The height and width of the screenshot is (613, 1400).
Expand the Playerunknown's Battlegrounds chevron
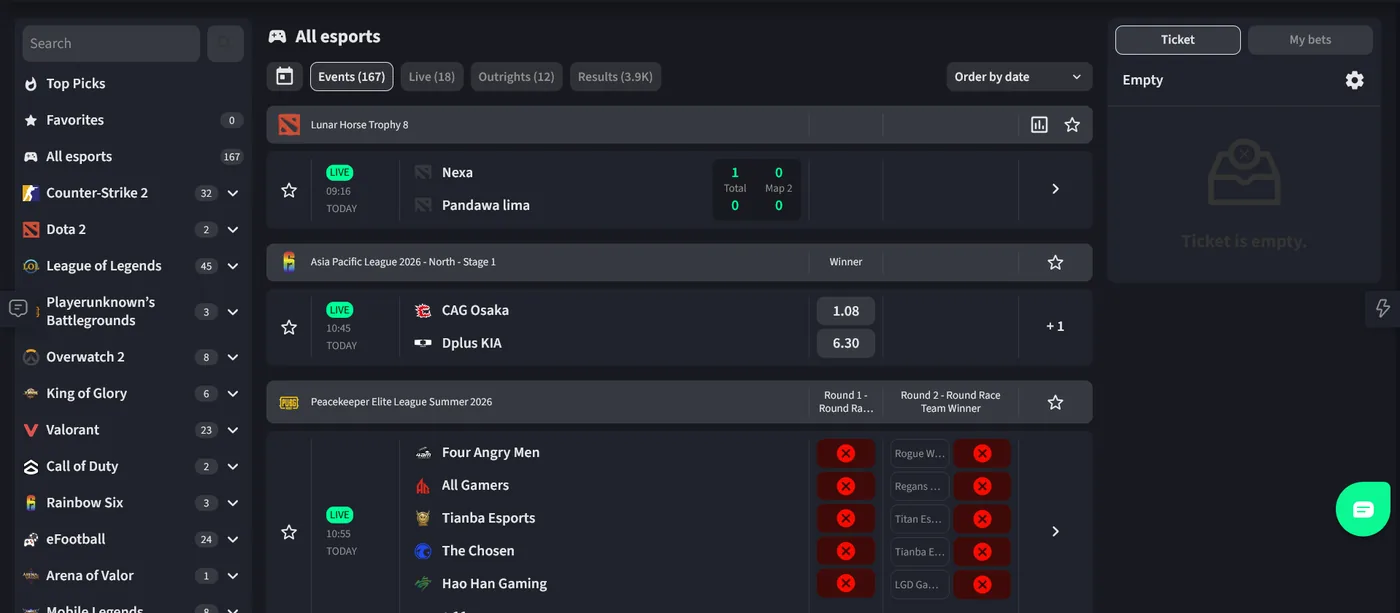(x=232, y=312)
